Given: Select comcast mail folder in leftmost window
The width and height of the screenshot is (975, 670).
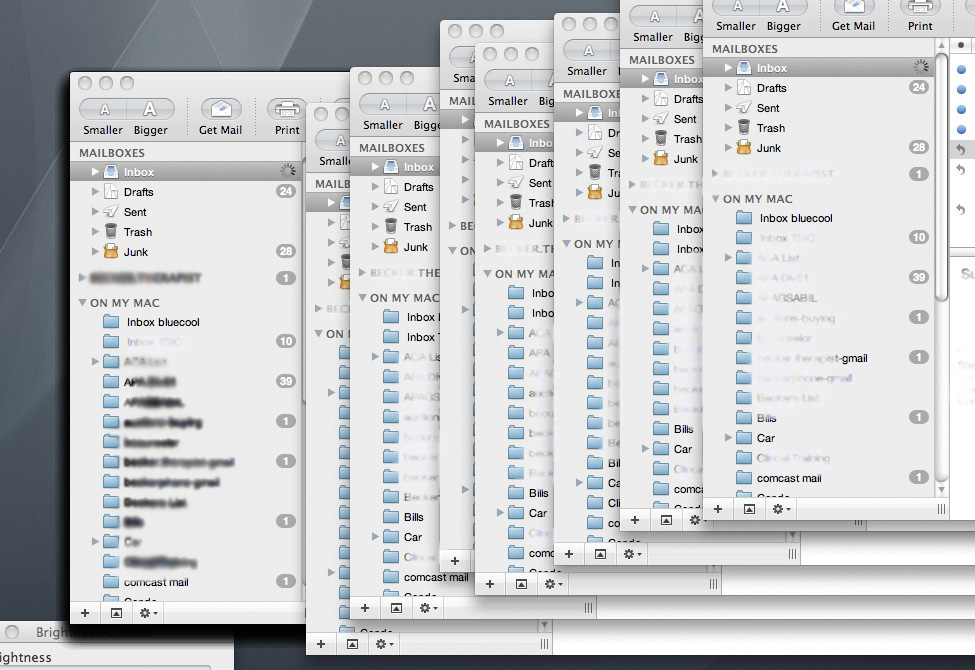Looking at the screenshot, I should pyautogui.click(x=156, y=582).
